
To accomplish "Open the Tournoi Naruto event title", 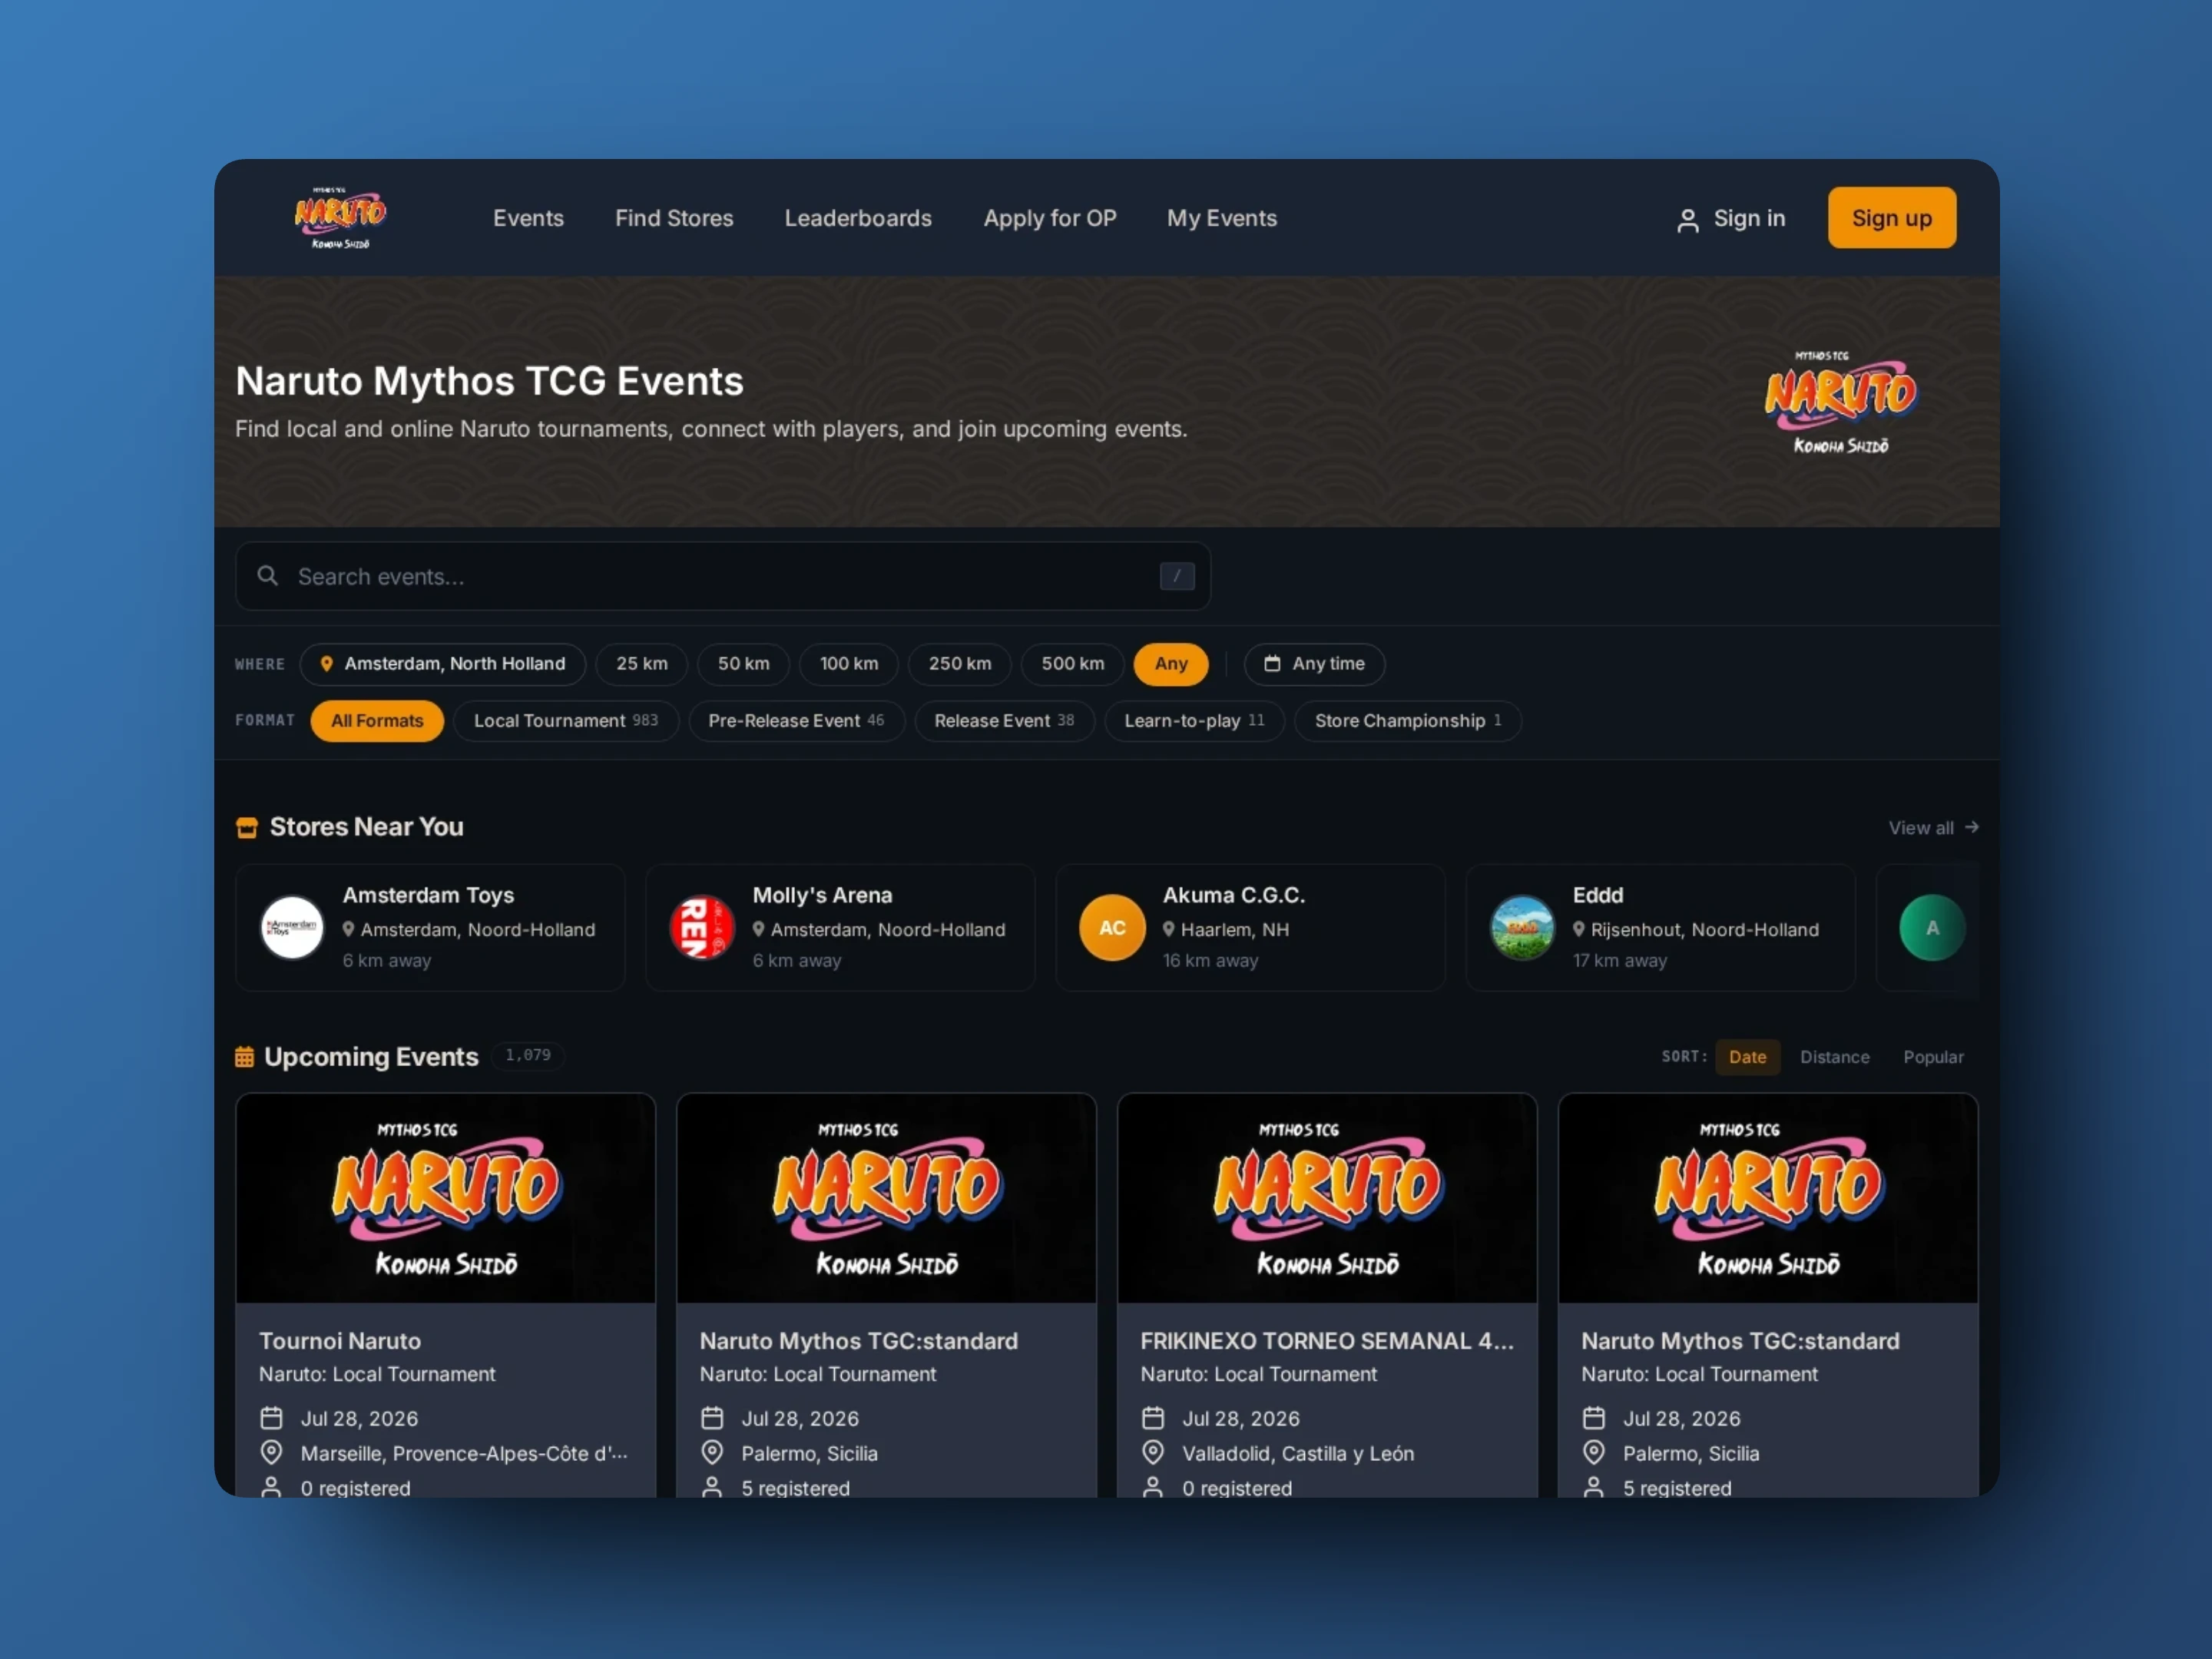I will 340,1341.
